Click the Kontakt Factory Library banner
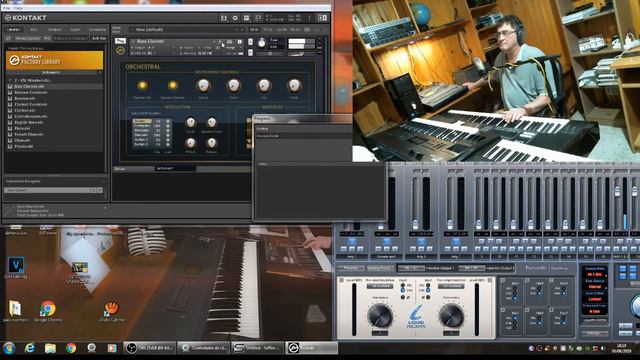640x360 pixels. click(54, 60)
